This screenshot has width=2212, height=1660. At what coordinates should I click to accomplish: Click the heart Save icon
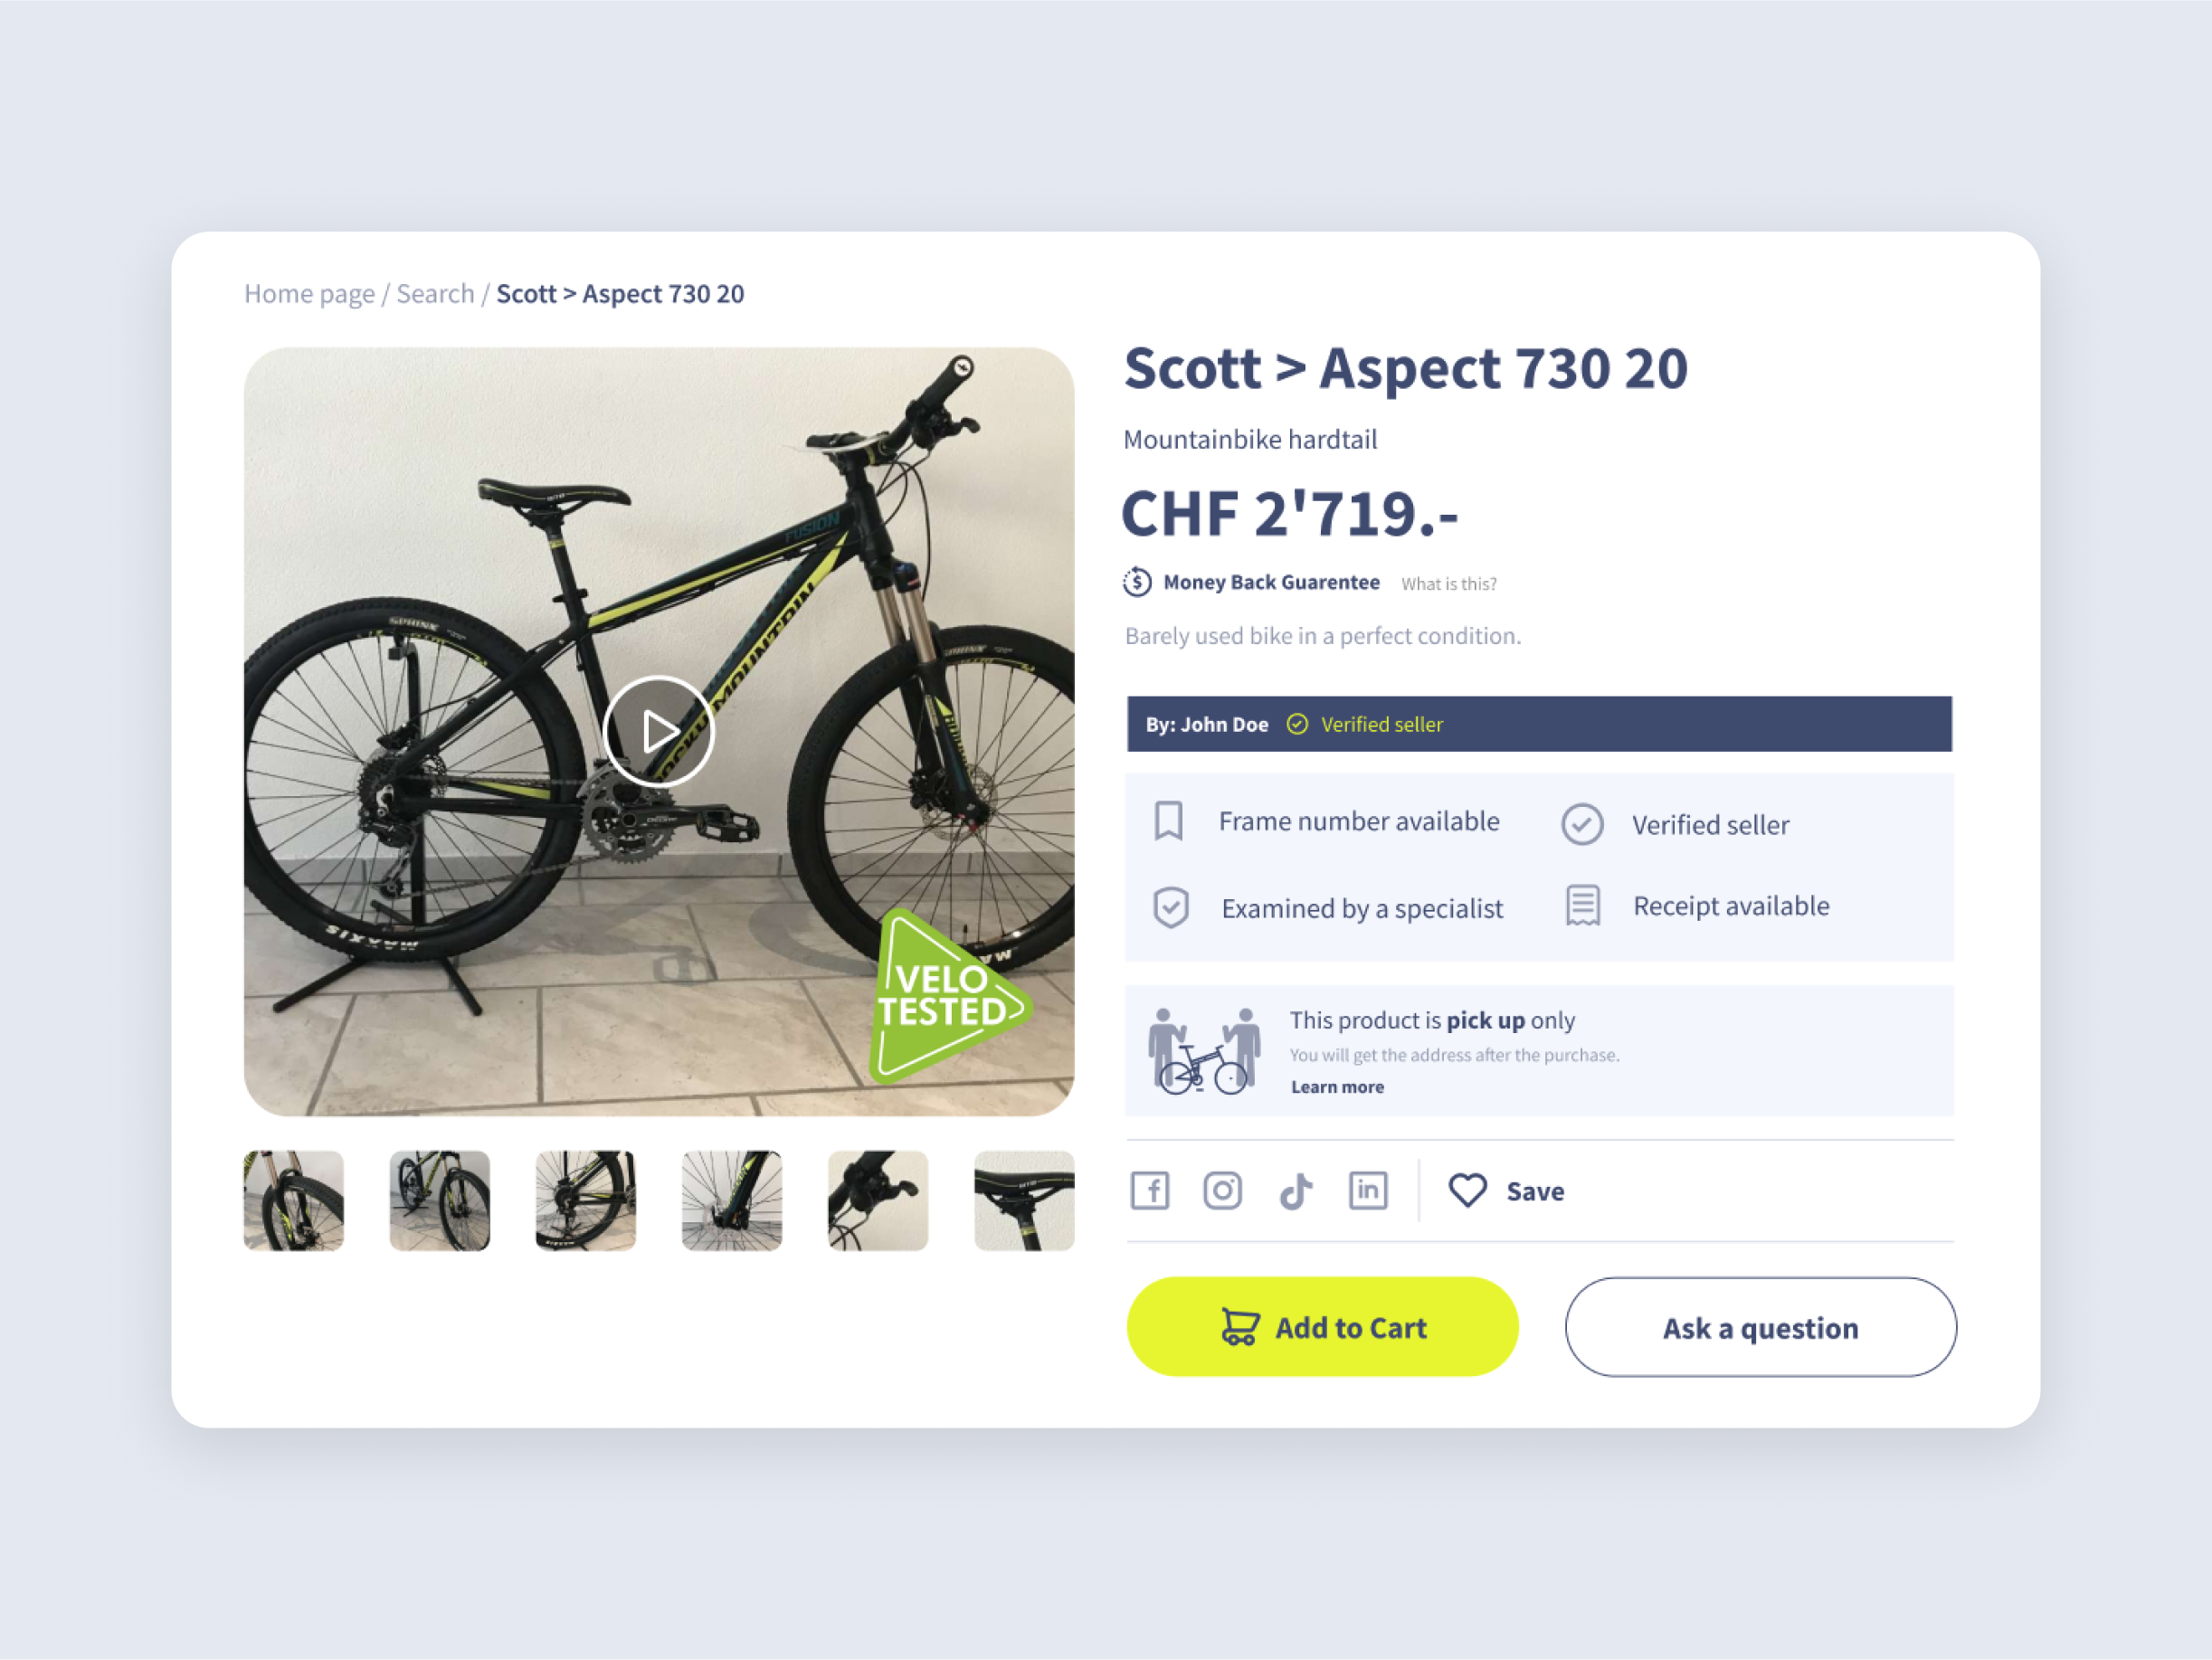tap(1467, 1190)
